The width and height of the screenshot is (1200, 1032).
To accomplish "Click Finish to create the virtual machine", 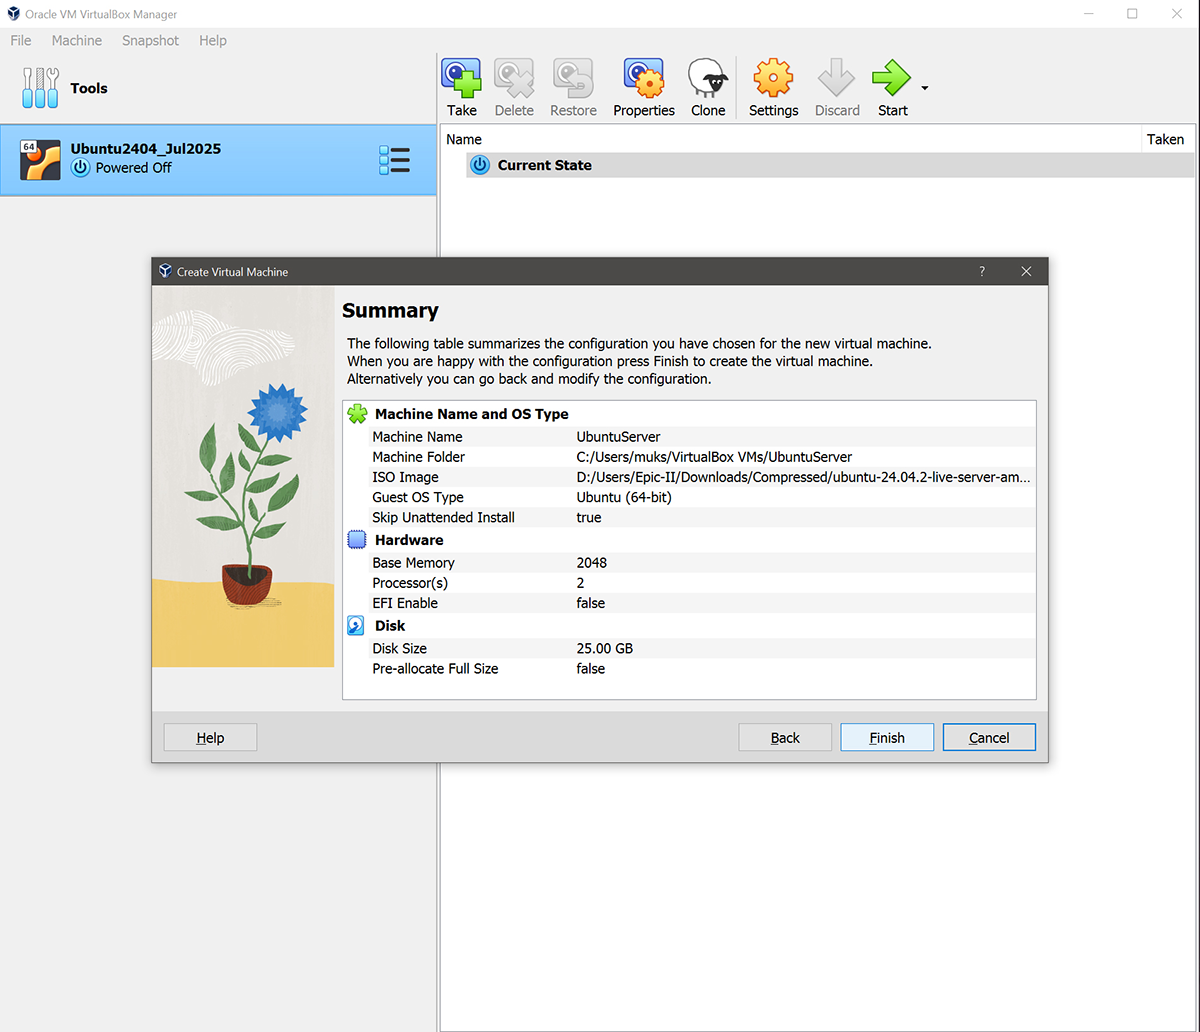I will [x=887, y=738].
